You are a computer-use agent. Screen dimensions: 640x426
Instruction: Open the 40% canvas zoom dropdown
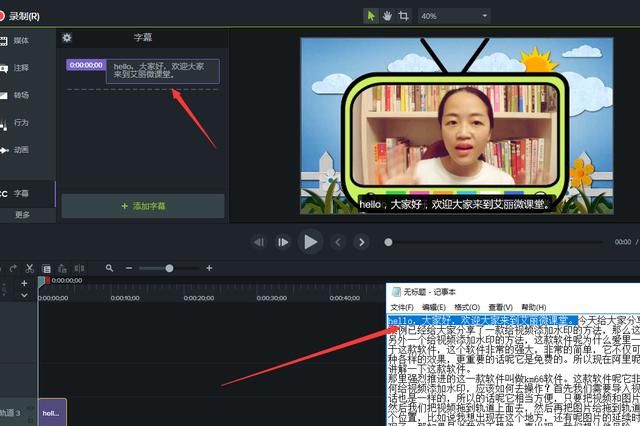(454, 16)
